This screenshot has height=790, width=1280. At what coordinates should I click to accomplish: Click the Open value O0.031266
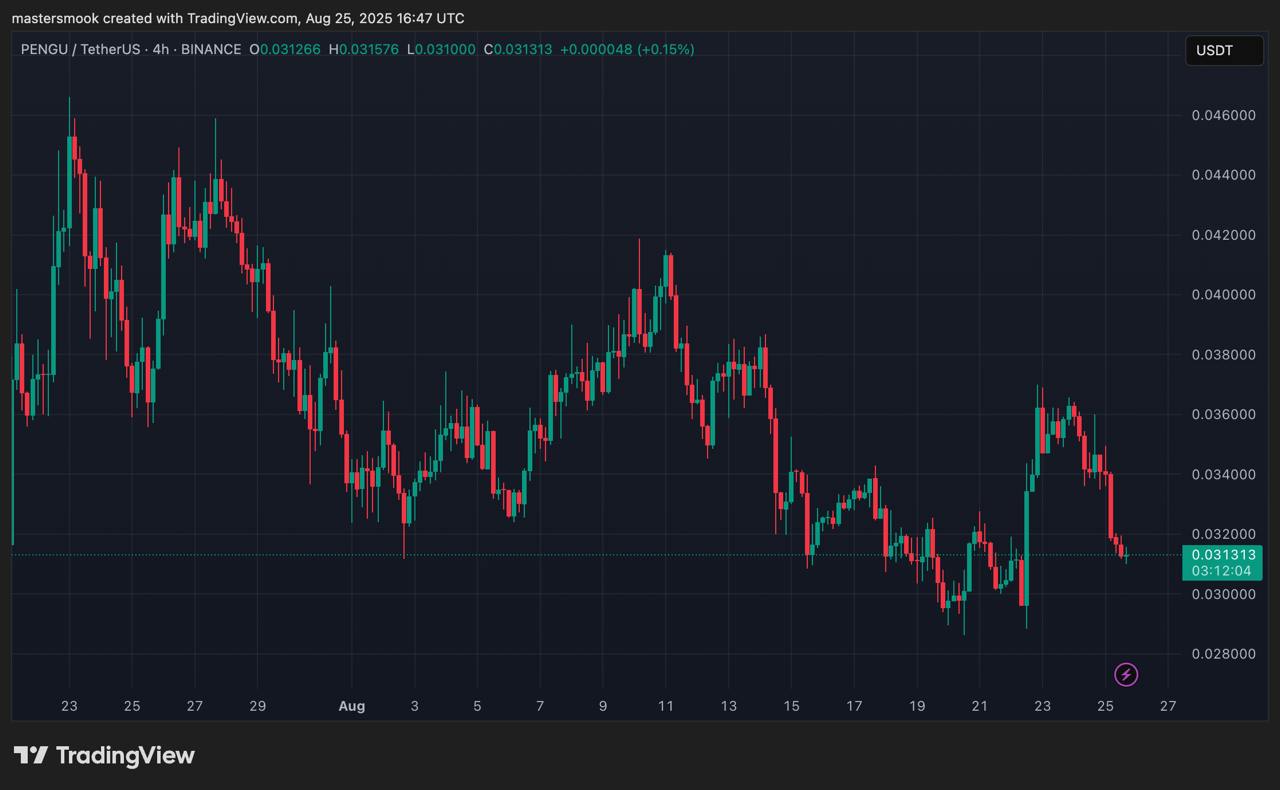pyautogui.click(x=288, y=49)
